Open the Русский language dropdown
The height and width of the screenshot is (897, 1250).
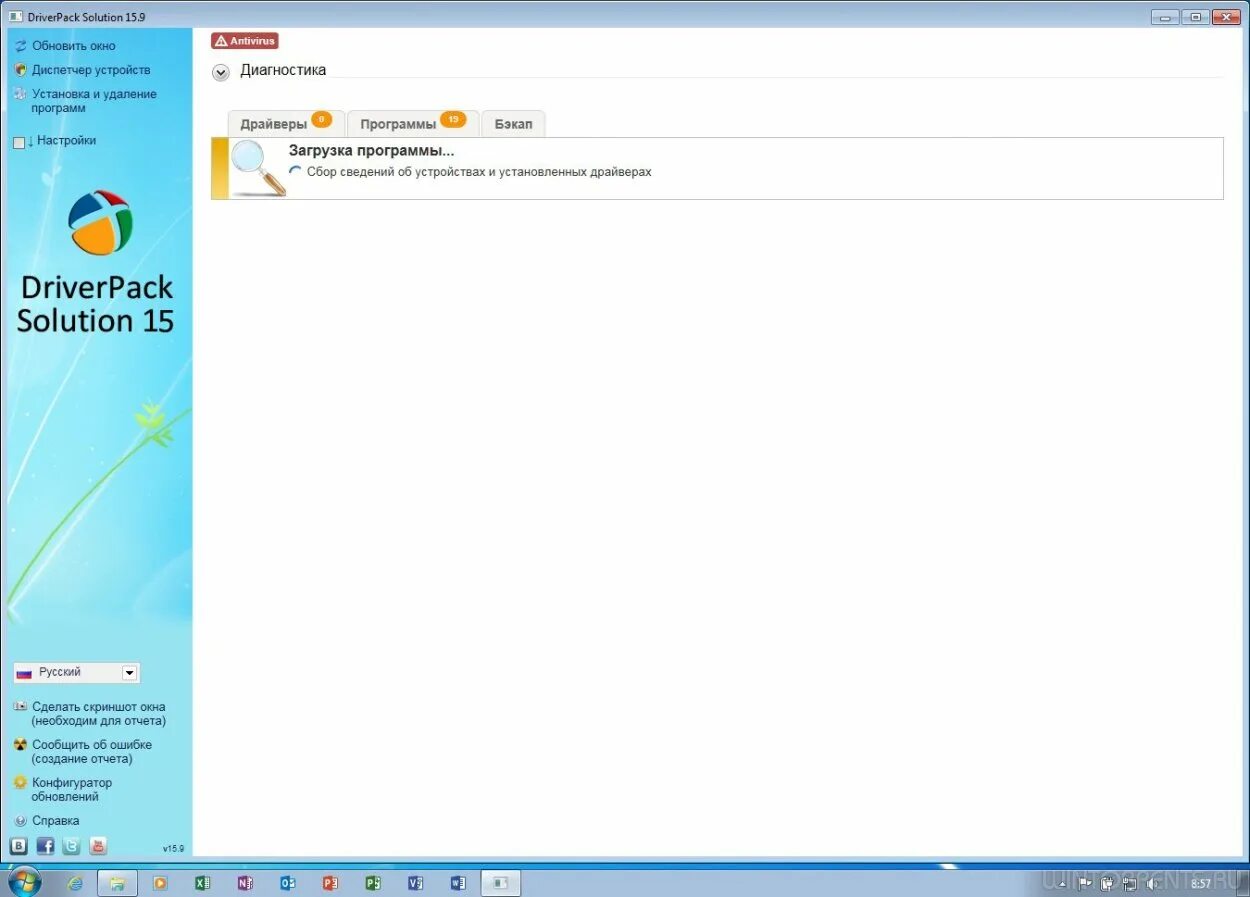[77, 673]
